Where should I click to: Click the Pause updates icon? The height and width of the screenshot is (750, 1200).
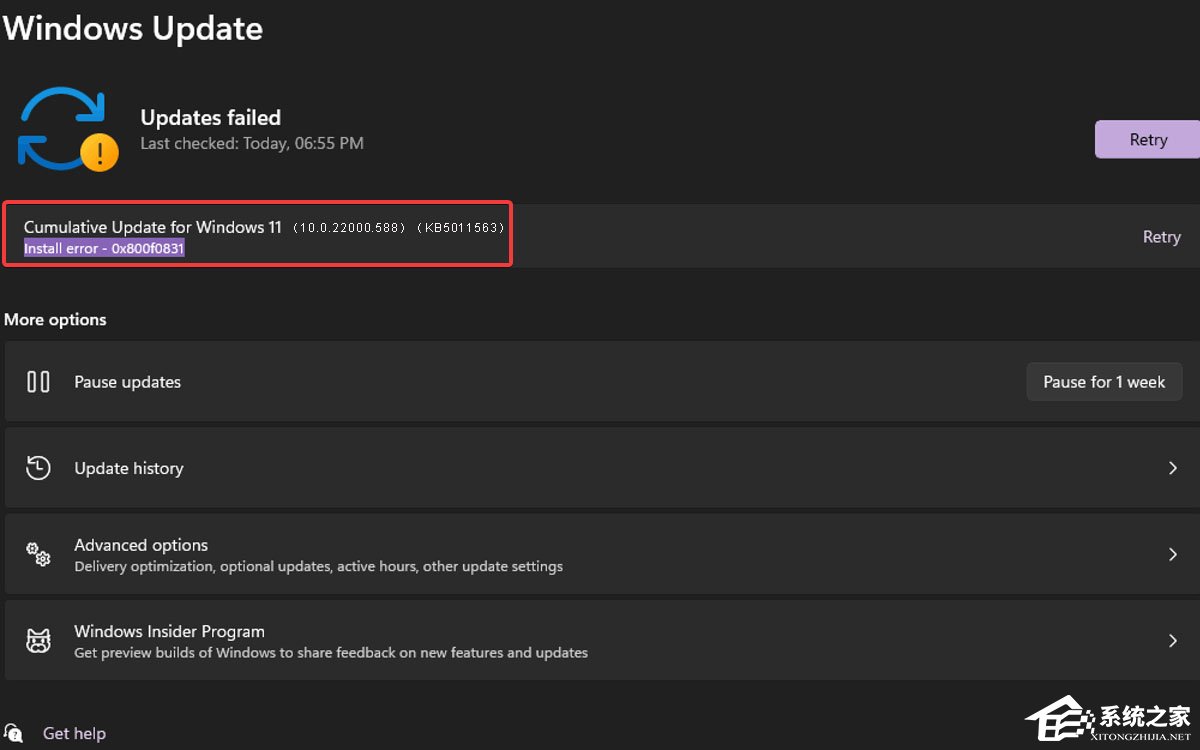[x=38, y=382]
